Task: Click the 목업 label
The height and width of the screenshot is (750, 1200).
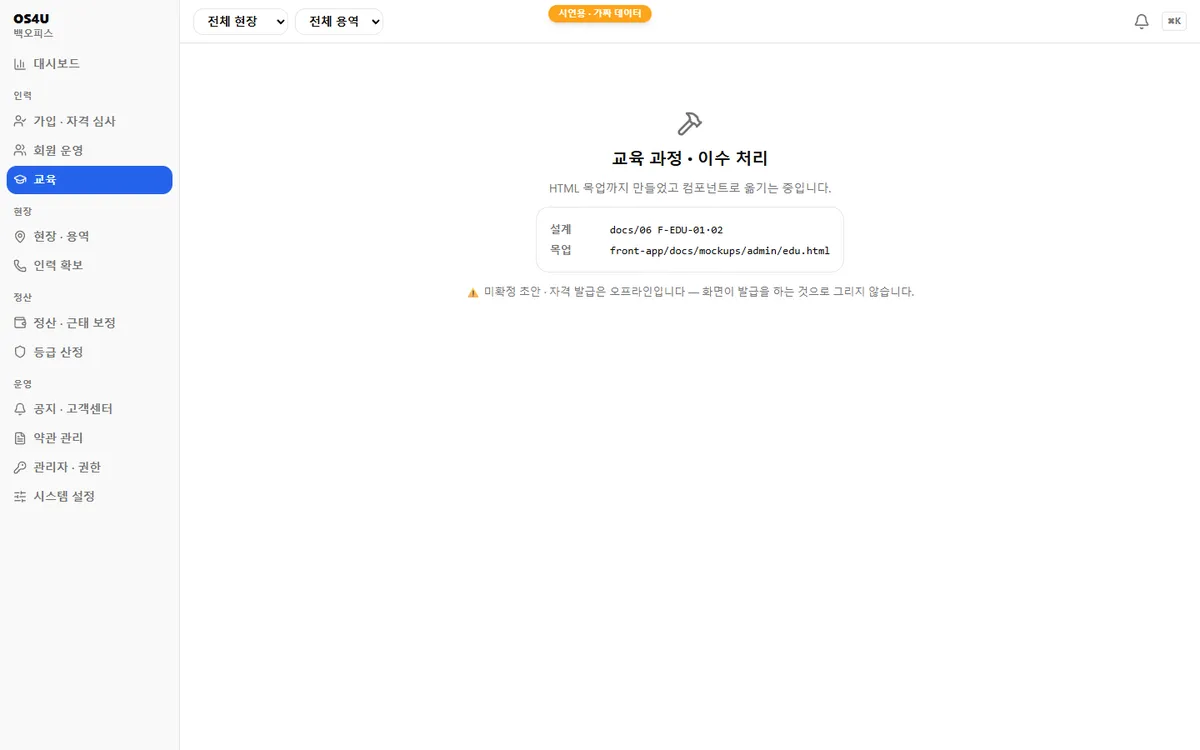Action: [561, 250]
